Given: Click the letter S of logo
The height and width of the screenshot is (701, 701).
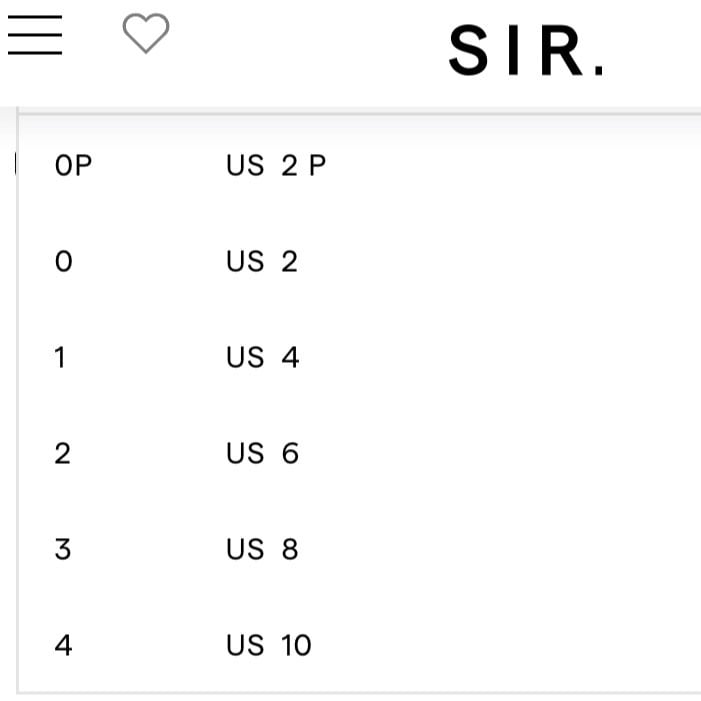Looking at the screenshot, I should coord(469,50).
